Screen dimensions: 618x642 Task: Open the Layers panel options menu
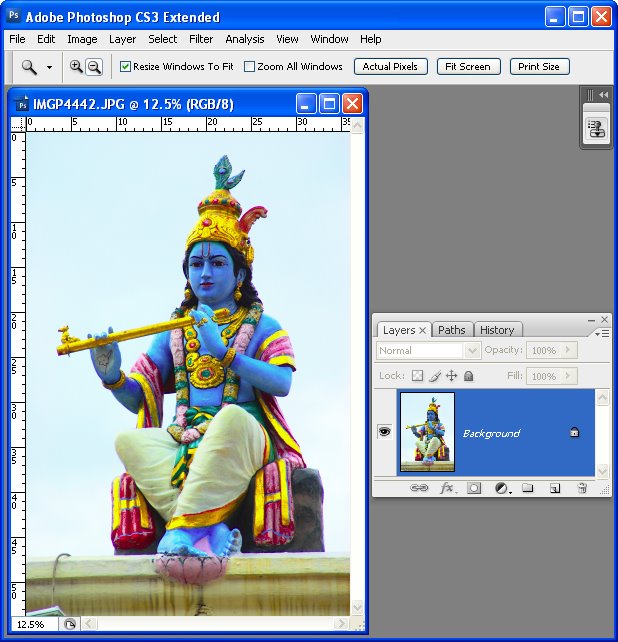[602, 334]
